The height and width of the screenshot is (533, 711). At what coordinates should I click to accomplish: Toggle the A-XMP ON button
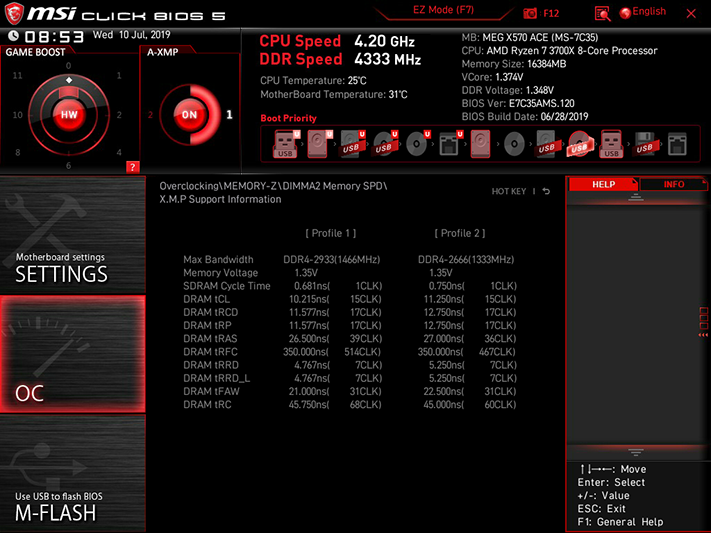pyautogui.click(x=189, y=115)
